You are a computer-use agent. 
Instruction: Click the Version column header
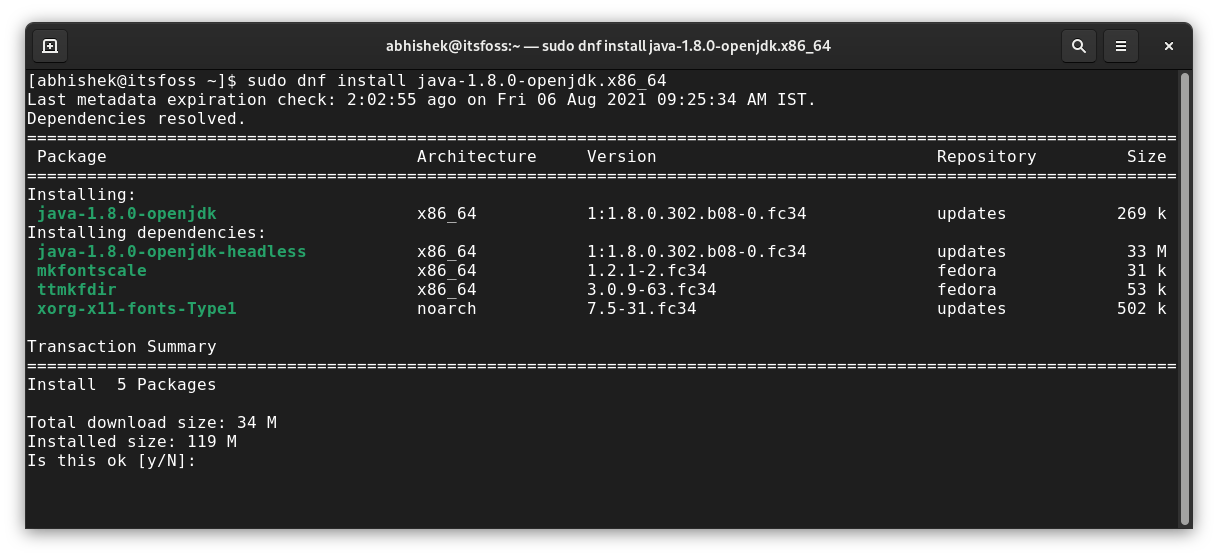pos(622,157)
